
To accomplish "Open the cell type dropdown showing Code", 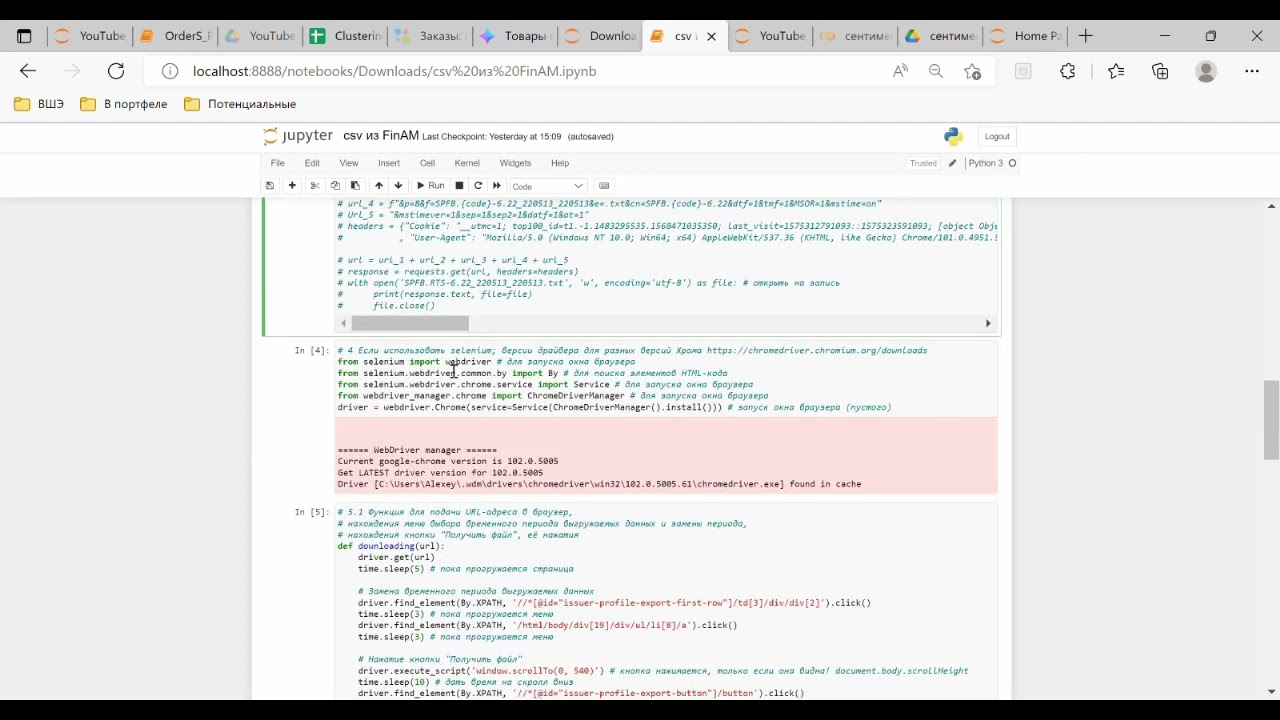I will tap(548, 186).
